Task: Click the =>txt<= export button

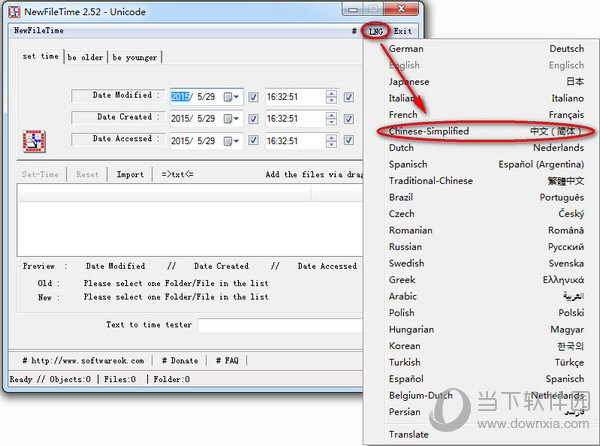Action: 177,174
